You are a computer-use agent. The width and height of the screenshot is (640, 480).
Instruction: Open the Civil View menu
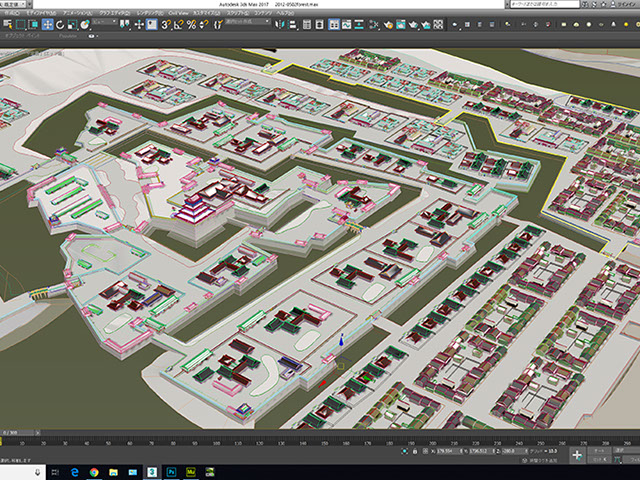(179, 13)
